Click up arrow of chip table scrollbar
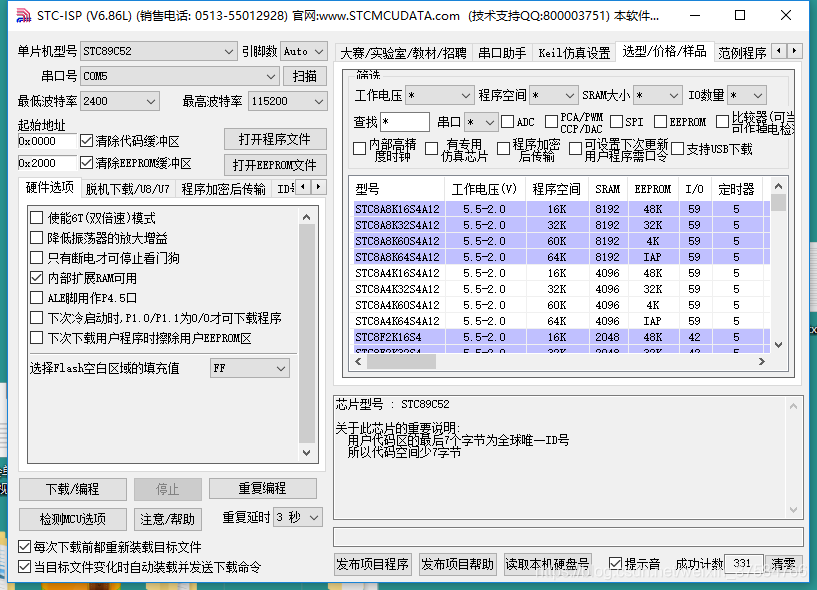817x590 pixels. pos(778,186)
